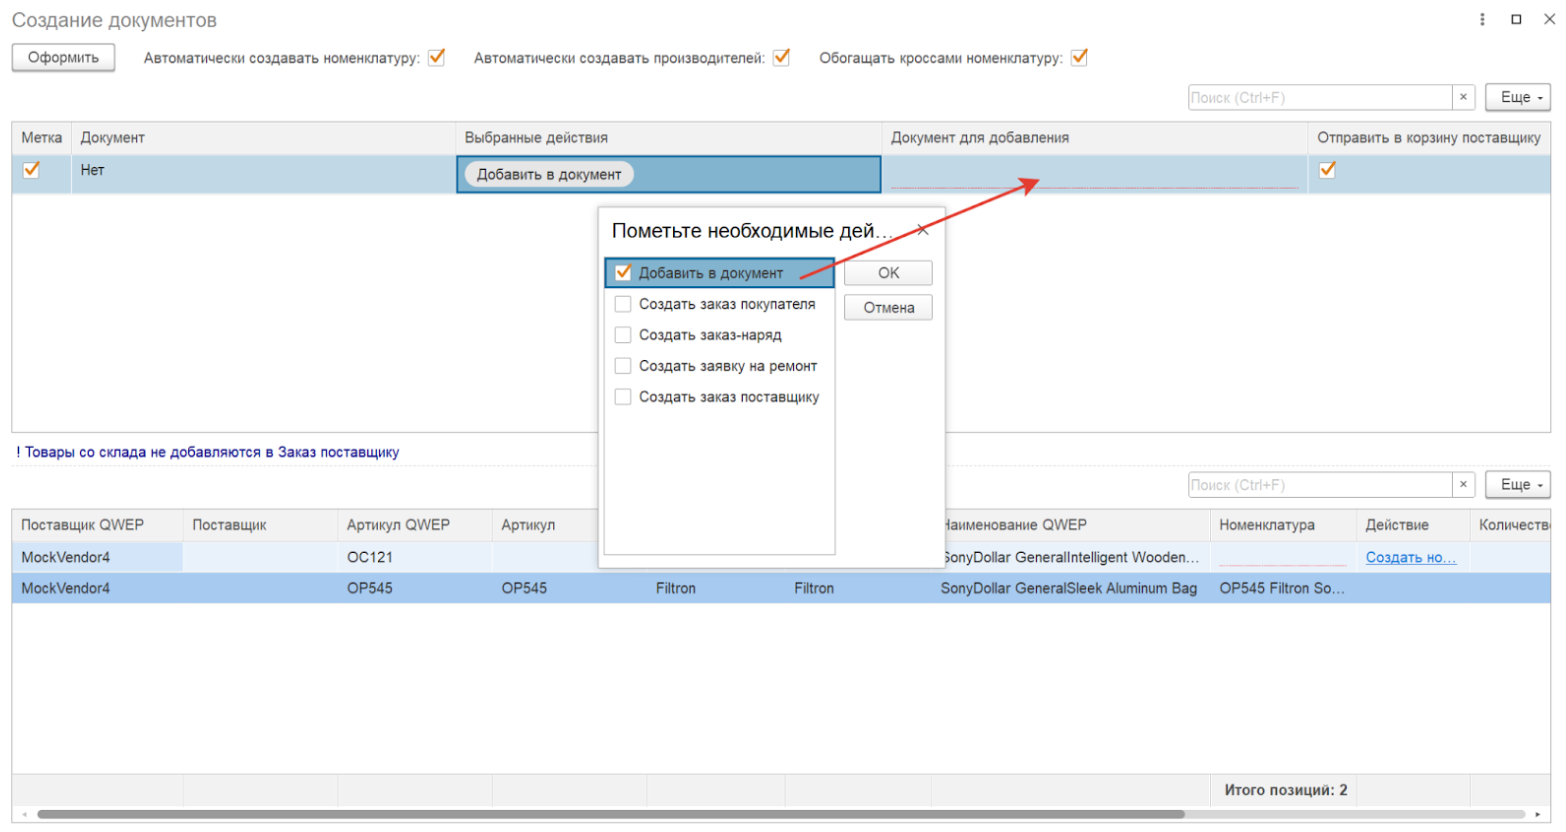Expand the lower 'Еще' dropdown menu
The height and width of the screenshot is (832, 1566).
click(1517, 485)
